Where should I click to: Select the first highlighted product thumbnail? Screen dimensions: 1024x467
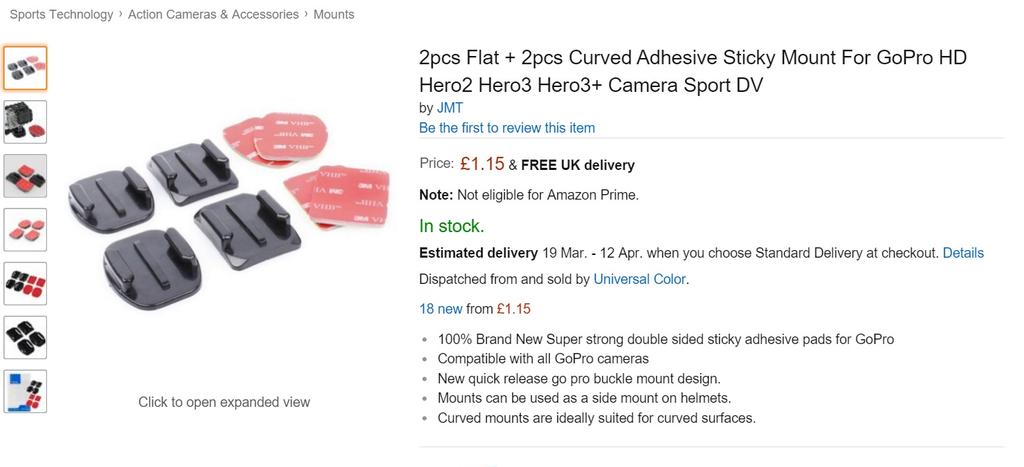[x=24, y=68]
